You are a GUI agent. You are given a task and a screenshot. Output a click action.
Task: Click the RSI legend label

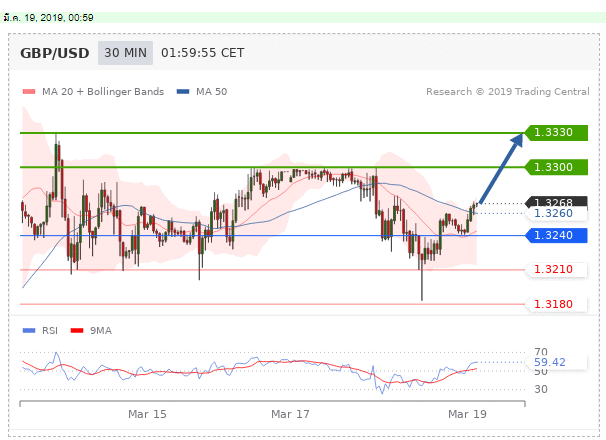(x=50, y=331)
